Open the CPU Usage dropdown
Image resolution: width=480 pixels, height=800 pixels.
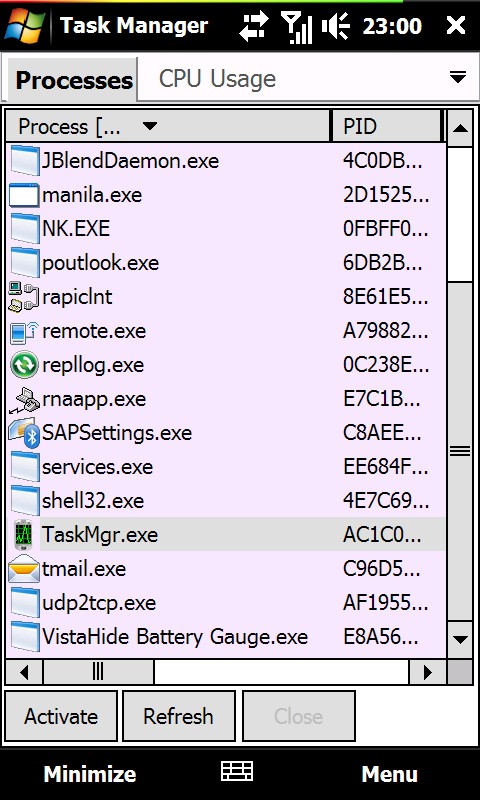(309, 79)
